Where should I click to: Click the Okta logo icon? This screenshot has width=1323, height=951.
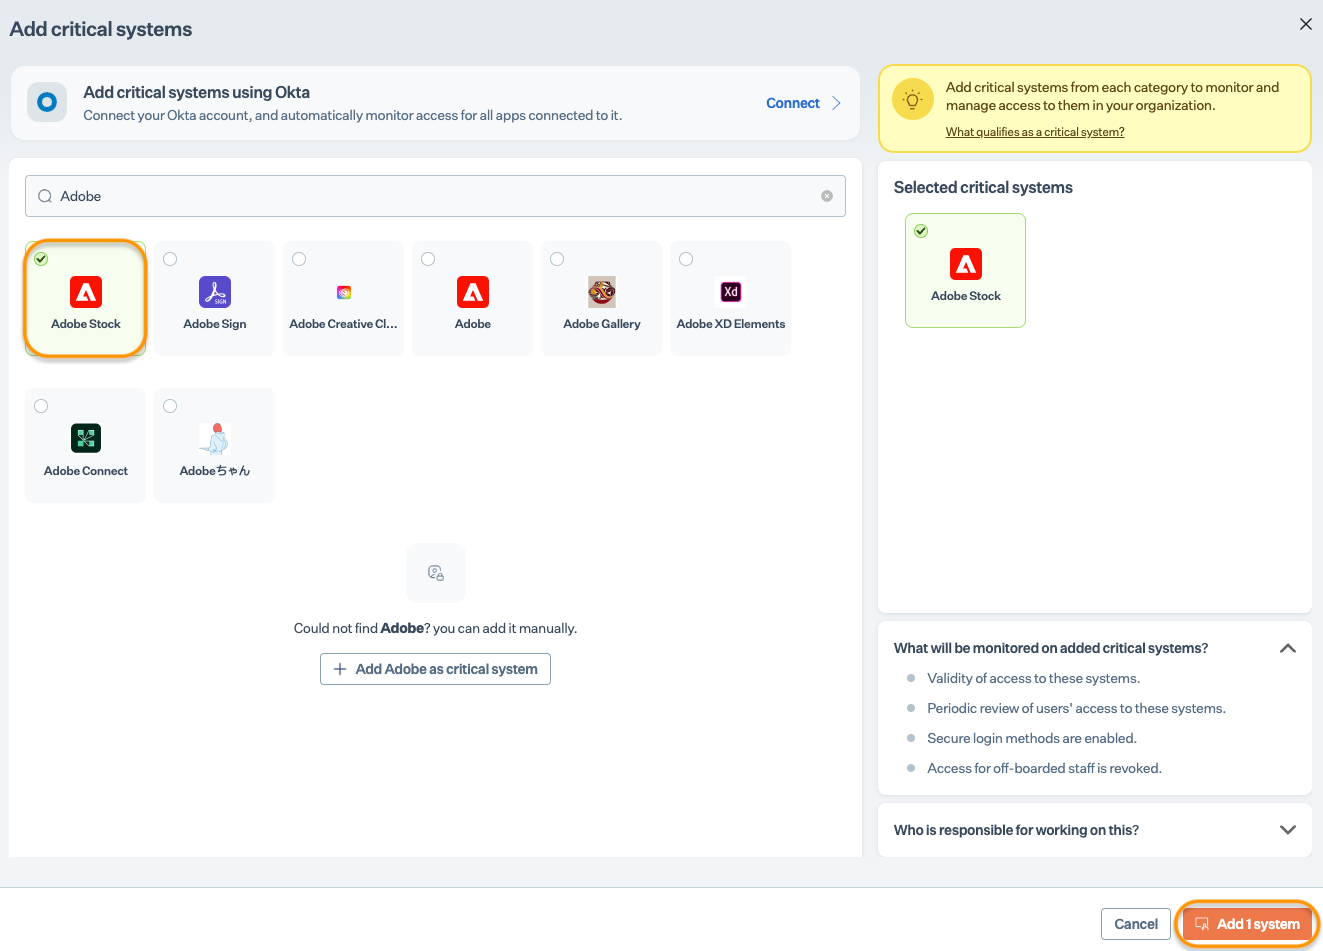47,102
